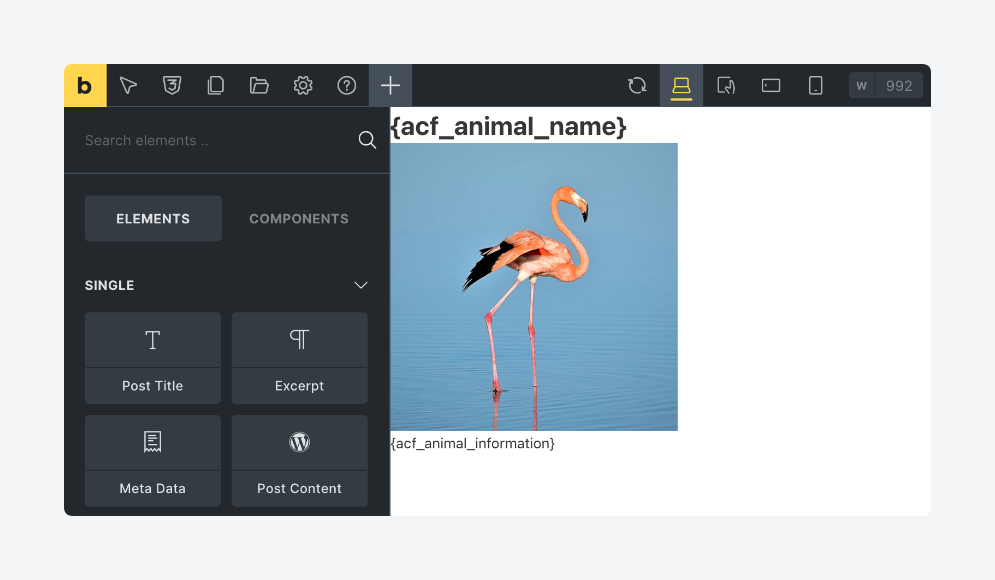Open the pages icon in toolbar
Viewport: 995px width, 580px height.
point(216,85)
